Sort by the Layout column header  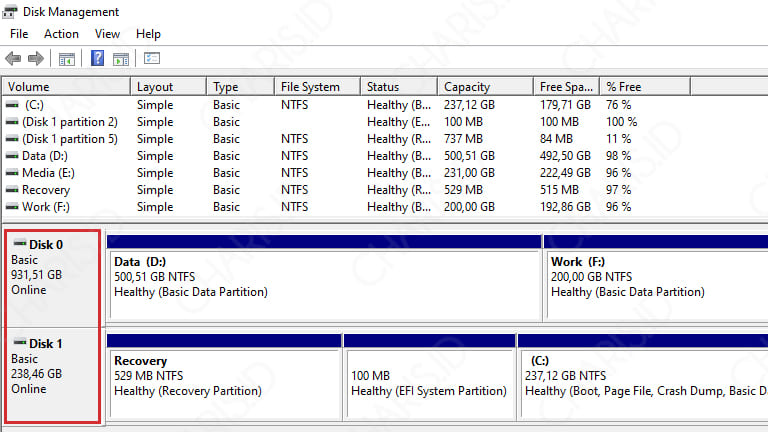(168, 87)
